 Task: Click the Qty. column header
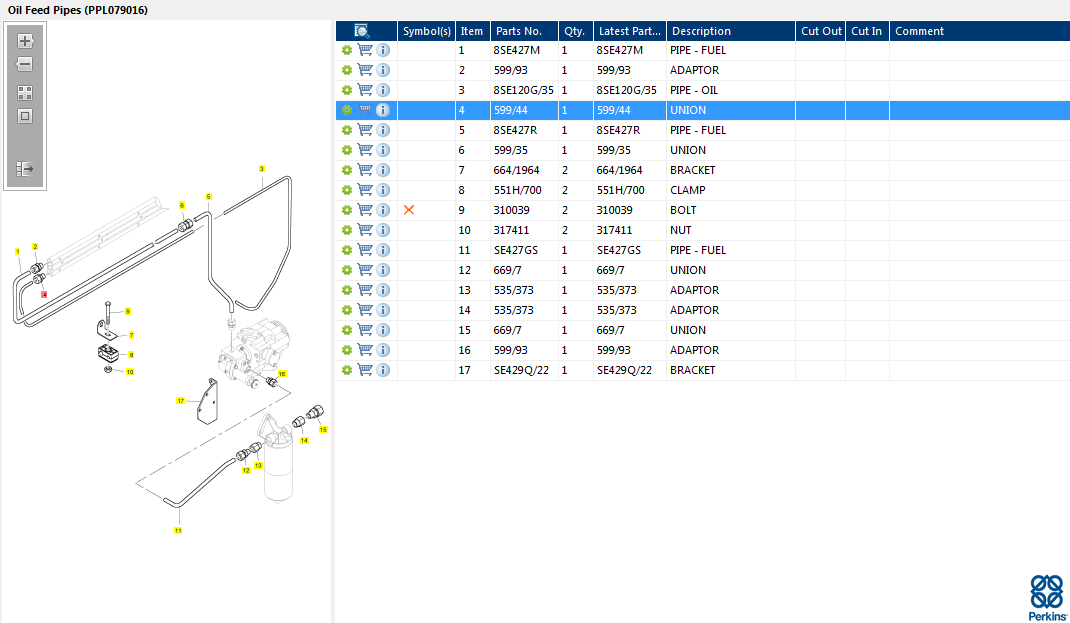tap(575, 31)
